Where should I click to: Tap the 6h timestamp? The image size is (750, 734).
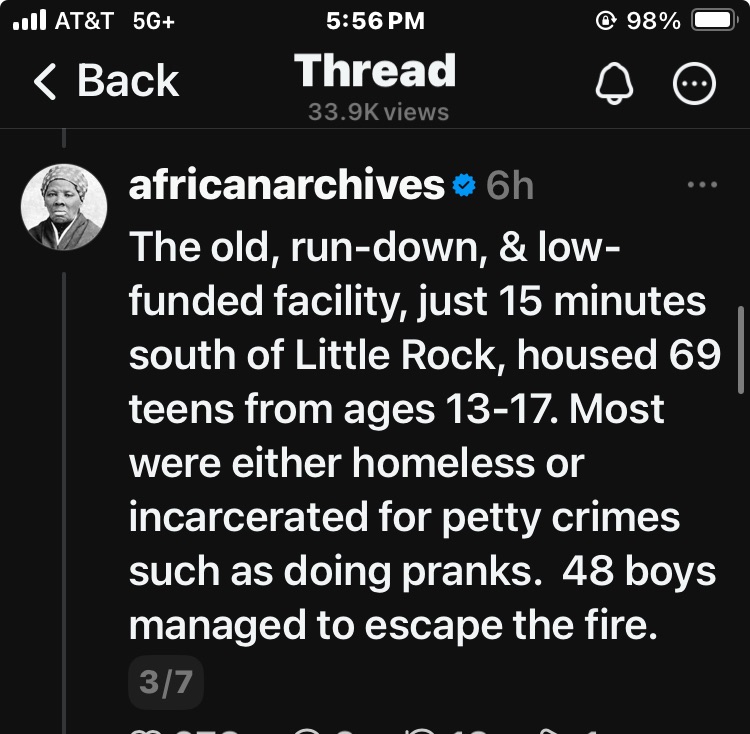coord(510,186)
